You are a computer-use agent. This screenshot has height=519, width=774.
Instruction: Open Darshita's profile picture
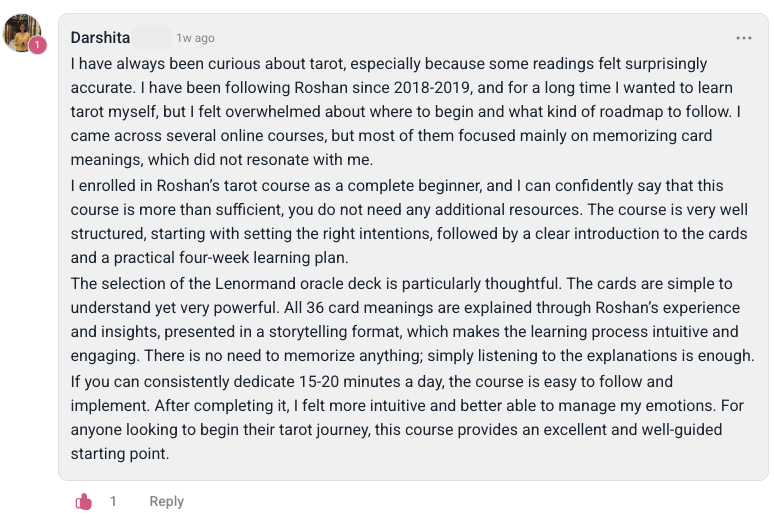(x=21, y=32)
